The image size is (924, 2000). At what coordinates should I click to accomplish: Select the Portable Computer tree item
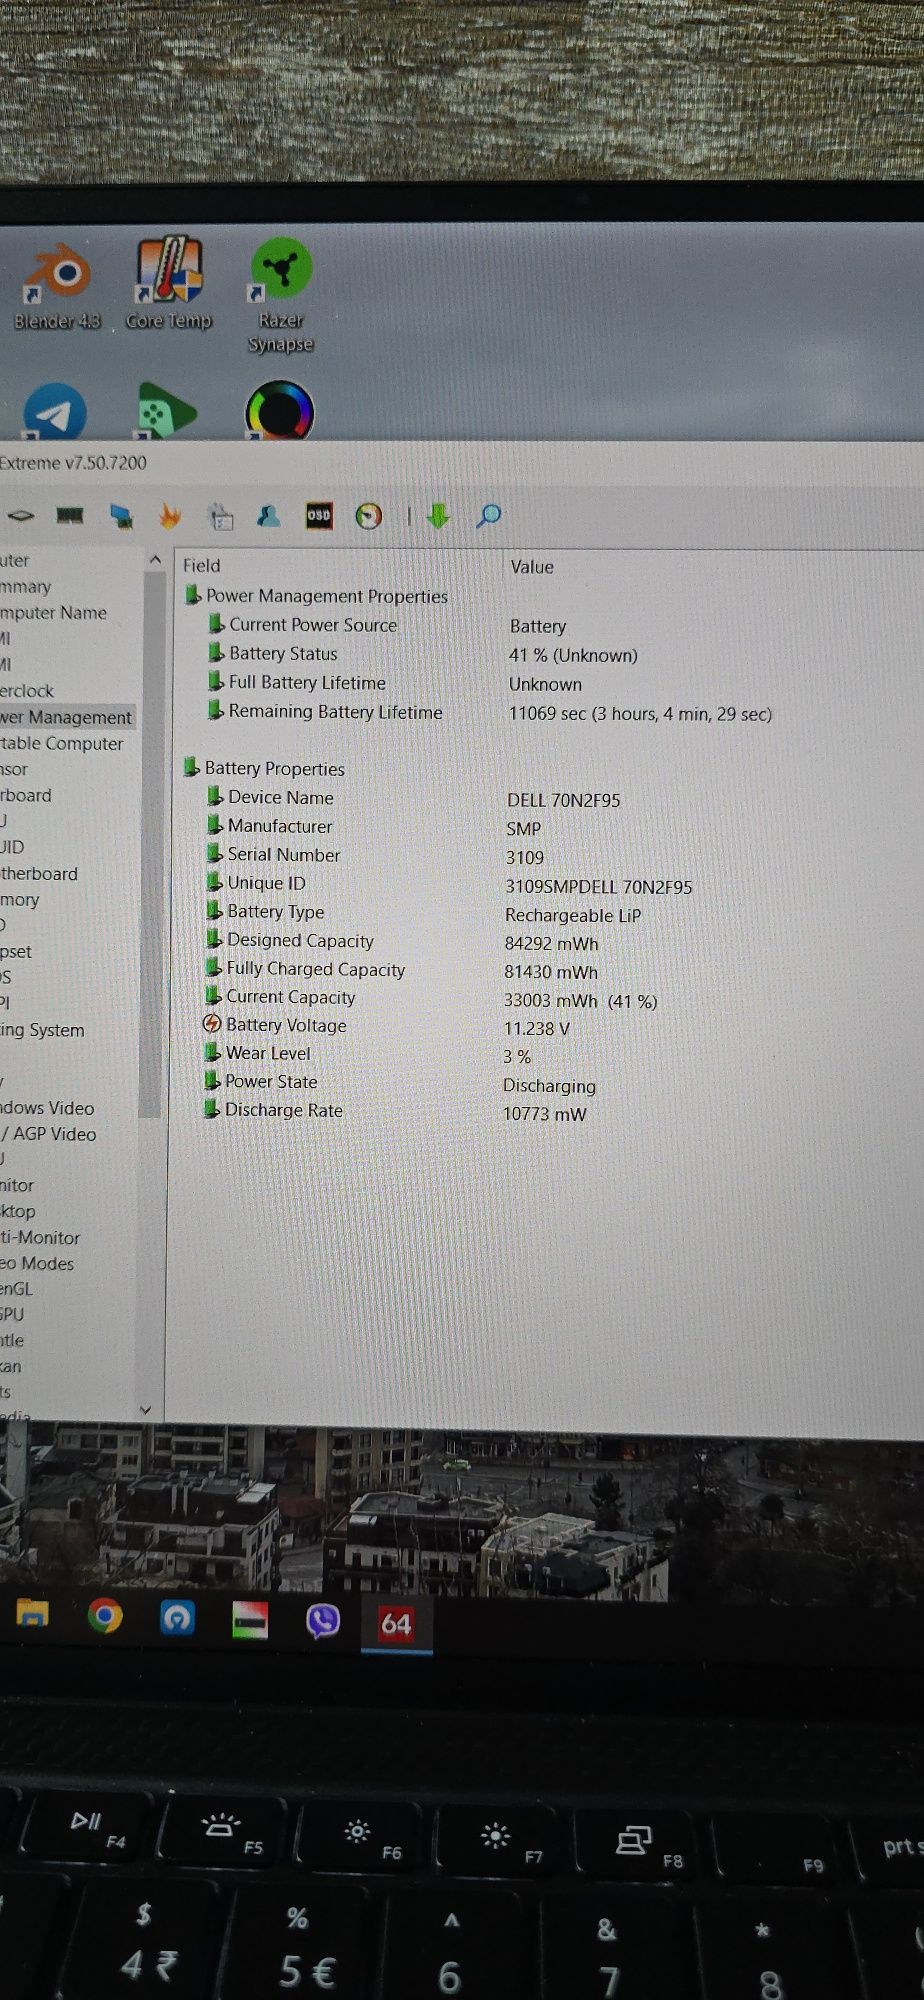(x=62, y=743)
